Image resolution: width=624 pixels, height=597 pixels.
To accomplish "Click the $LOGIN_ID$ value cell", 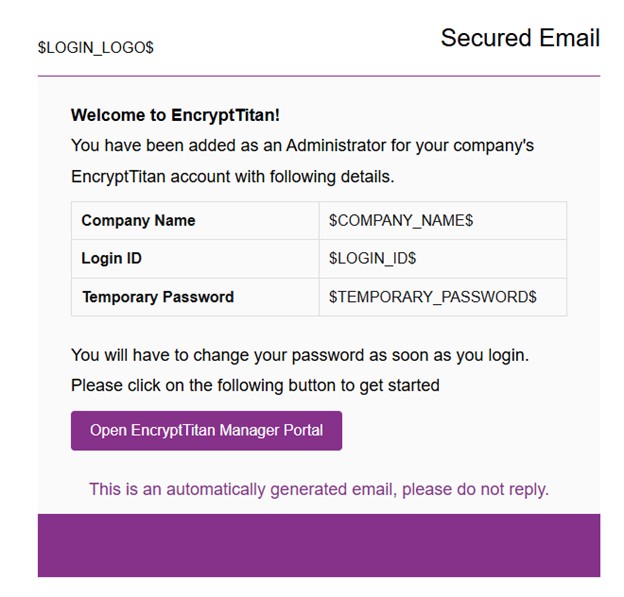I will (x=443, y=259).
